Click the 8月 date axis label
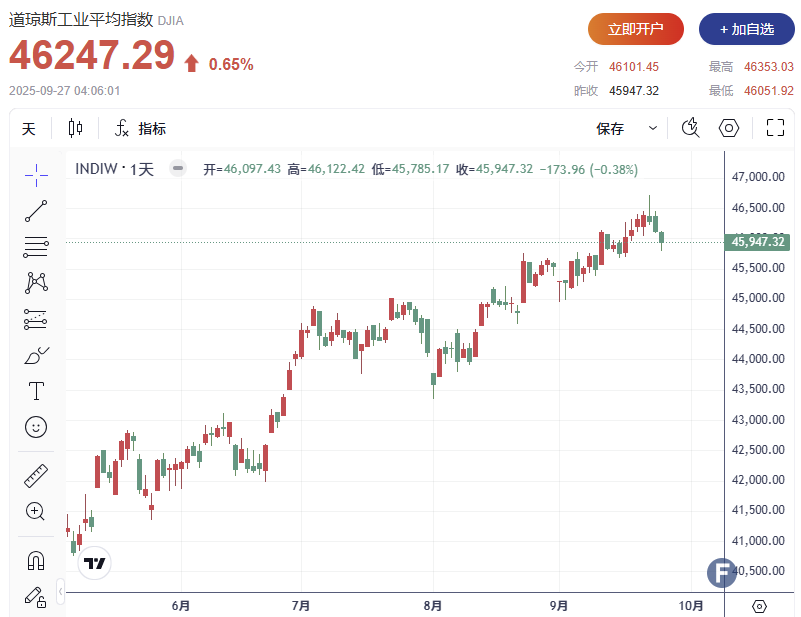Image resolution: width=801 pixels, height=617 pixels. (433, 606)
